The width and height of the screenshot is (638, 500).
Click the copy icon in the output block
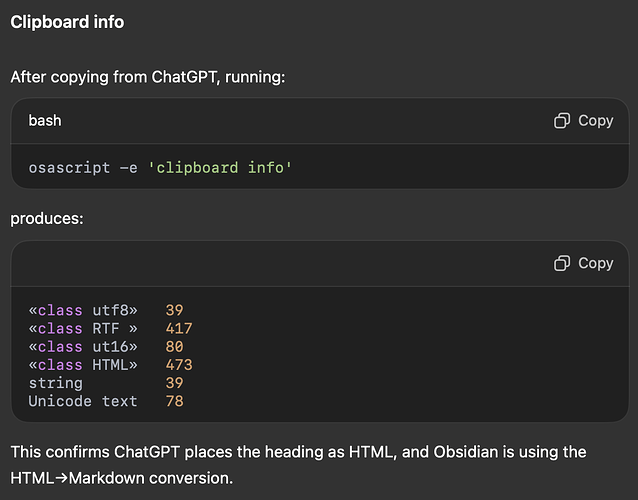coord(562,264)
